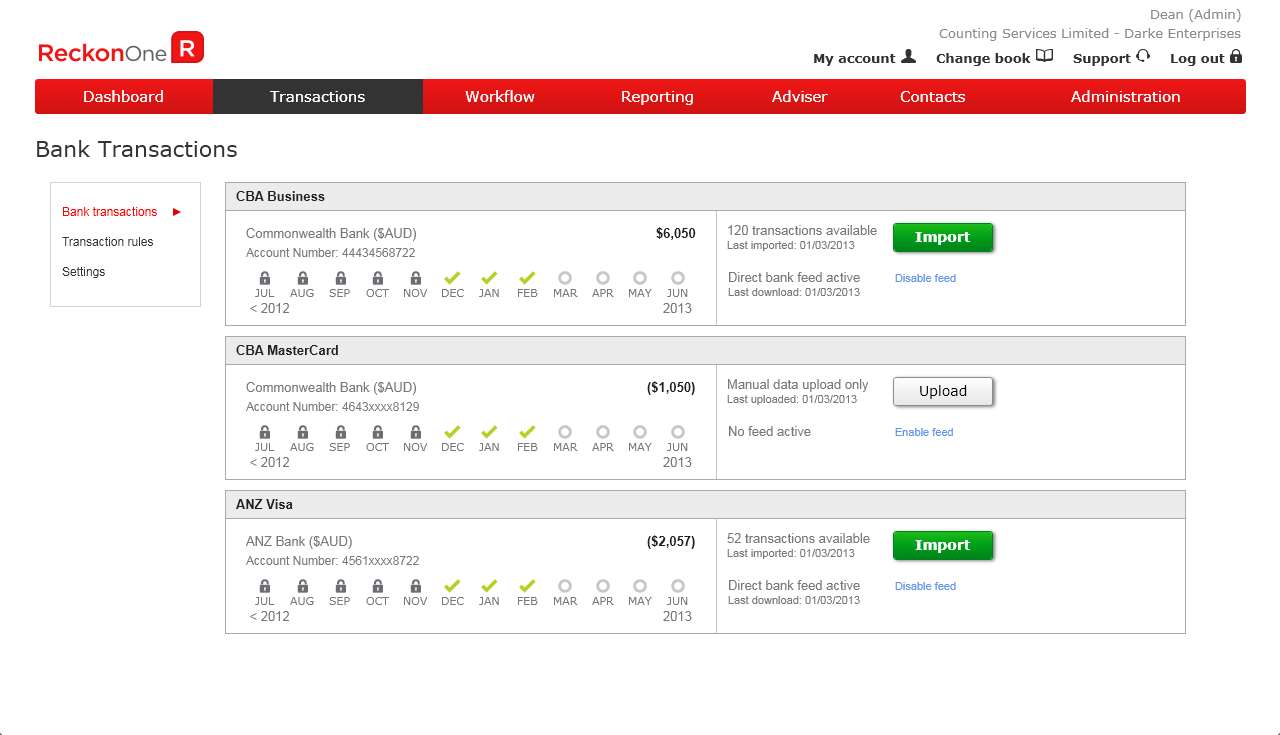Click JAN checkmark in CBA MasterCard
Image resolution: width=1280 pixels, height=735 pixels.
489,432
